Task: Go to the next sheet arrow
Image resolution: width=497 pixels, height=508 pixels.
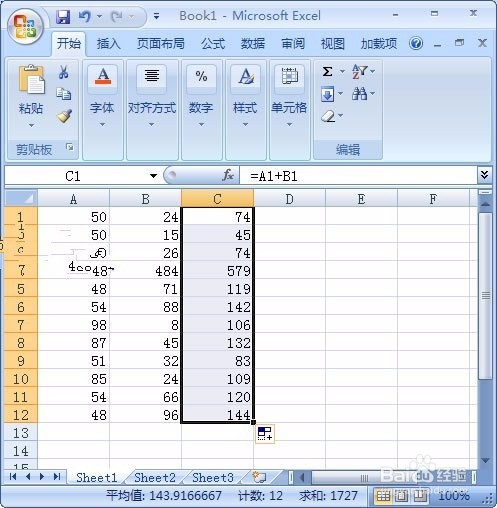Action: 42,477
